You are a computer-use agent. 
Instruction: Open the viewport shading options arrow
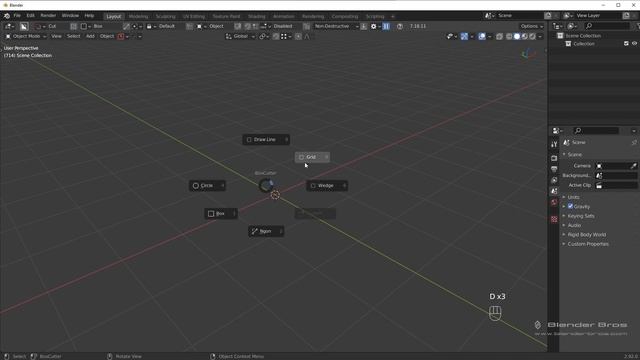pyautogui.click(x=540, y=36)
